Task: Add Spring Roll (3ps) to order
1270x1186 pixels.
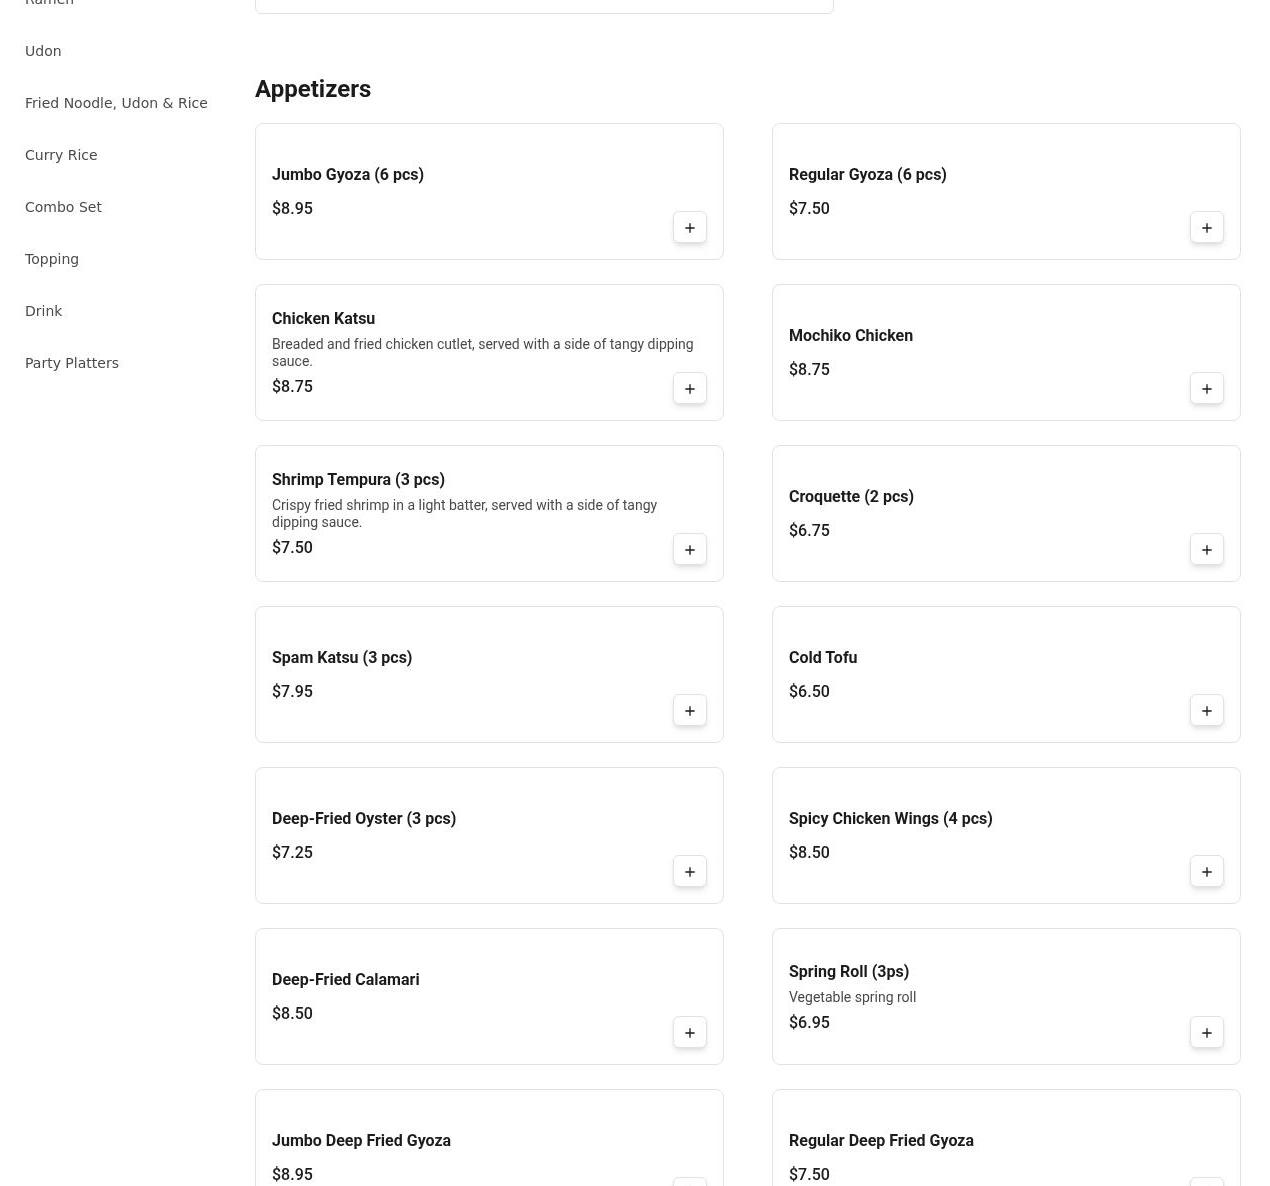Action: pyautogui.click(x=1206, y=1033)
